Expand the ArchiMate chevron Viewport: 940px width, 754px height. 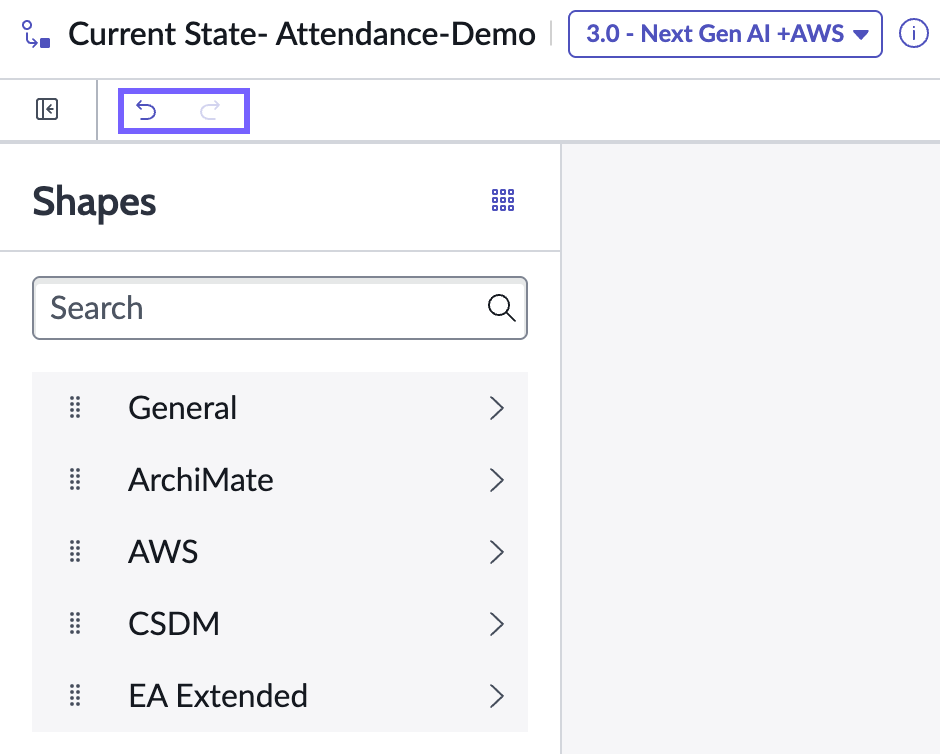click(496, 480)
